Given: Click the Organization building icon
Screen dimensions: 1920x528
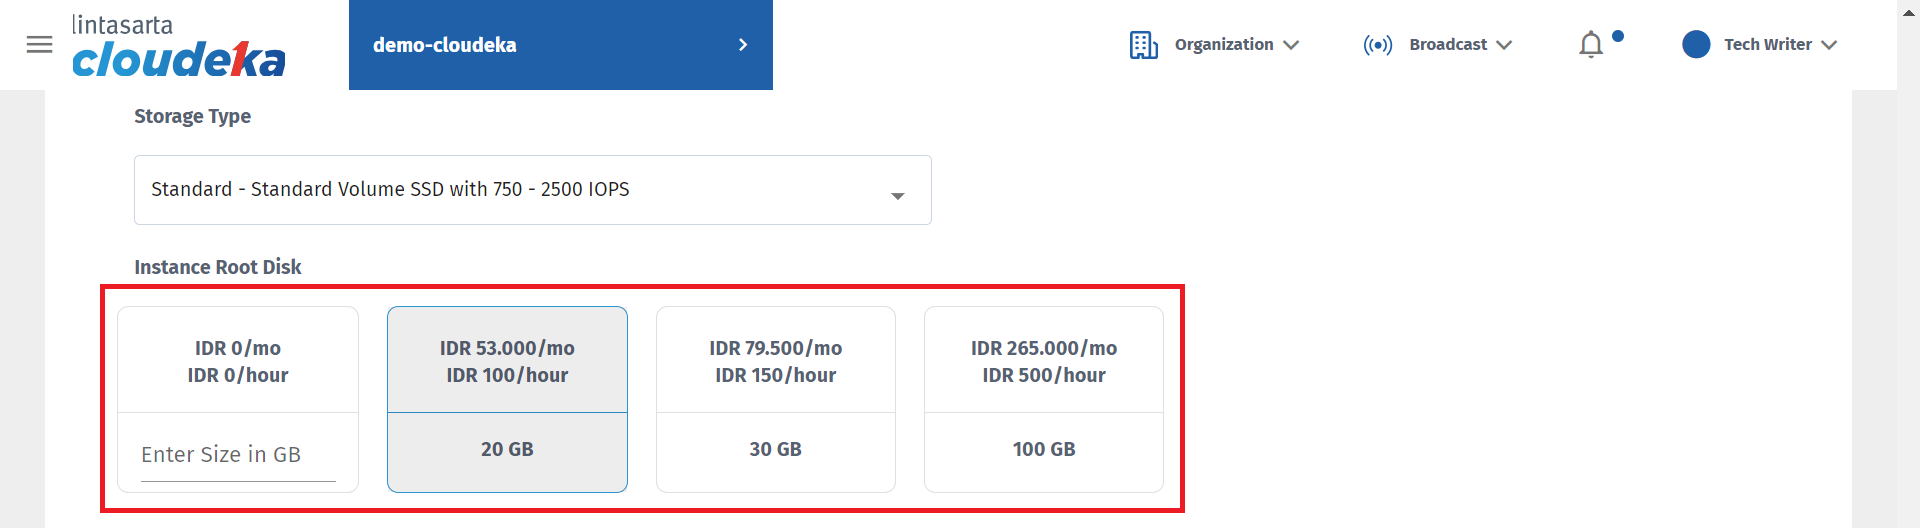Looking at the screenshot, I should point(1143,45).
